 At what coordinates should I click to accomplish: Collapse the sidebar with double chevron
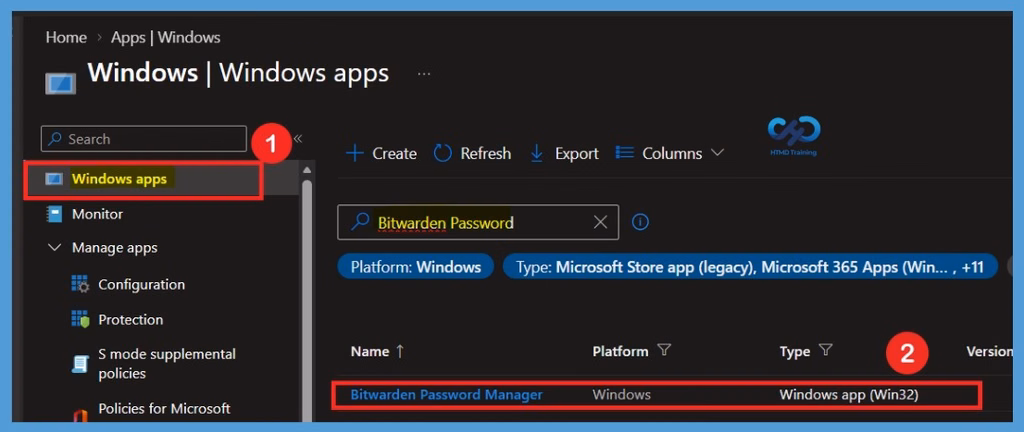(x=298, y=138)
